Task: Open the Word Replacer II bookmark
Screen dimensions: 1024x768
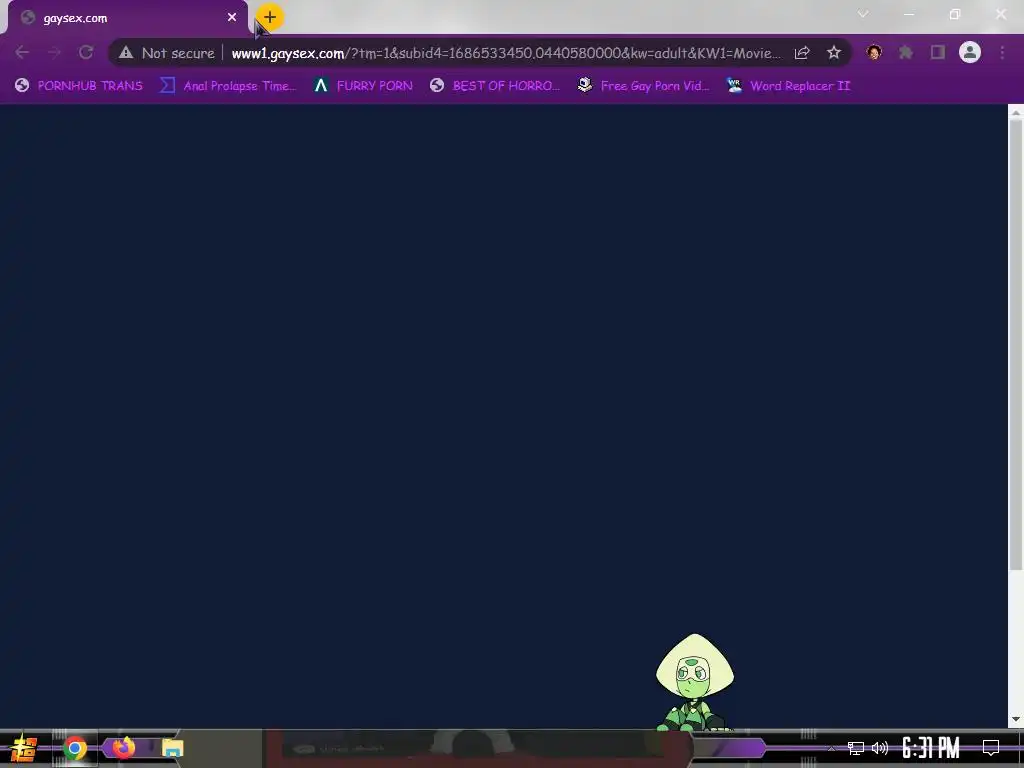Action: [788, 86]
